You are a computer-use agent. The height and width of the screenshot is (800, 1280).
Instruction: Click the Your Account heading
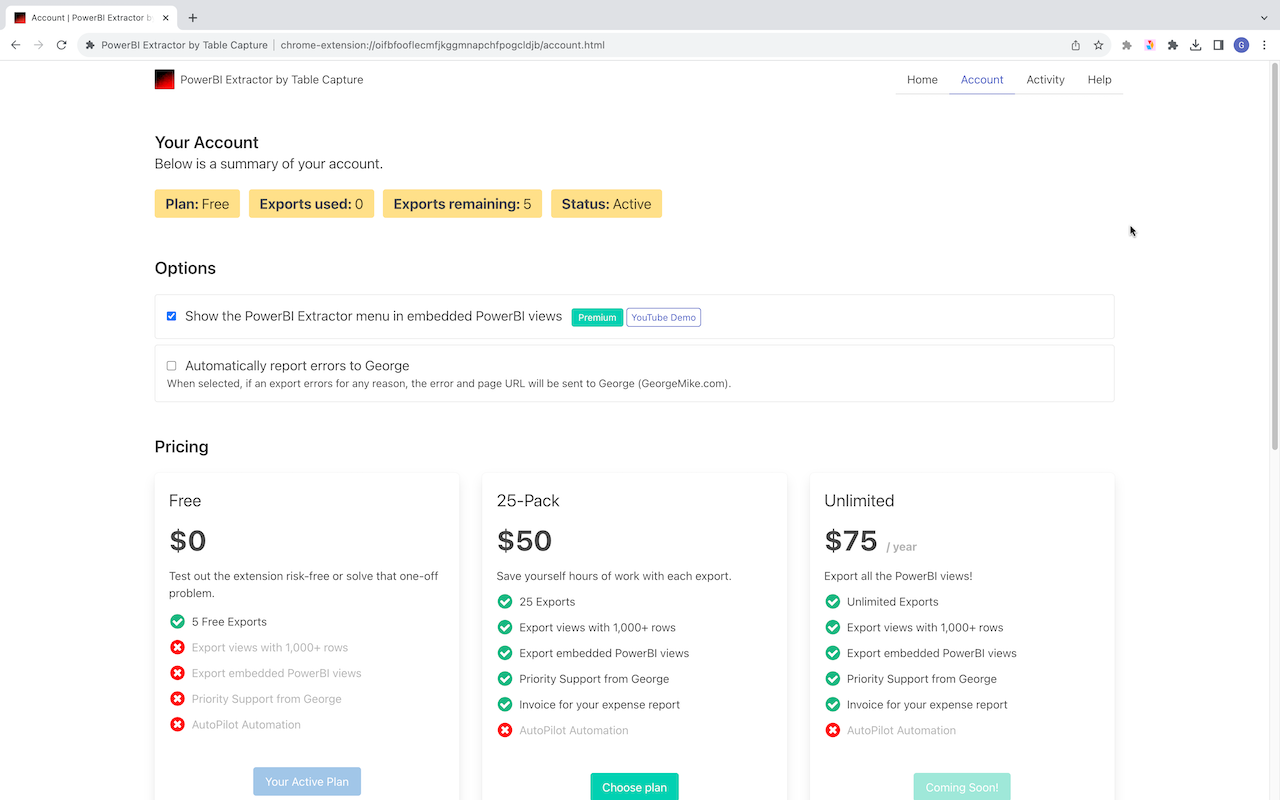click(207, 142)
